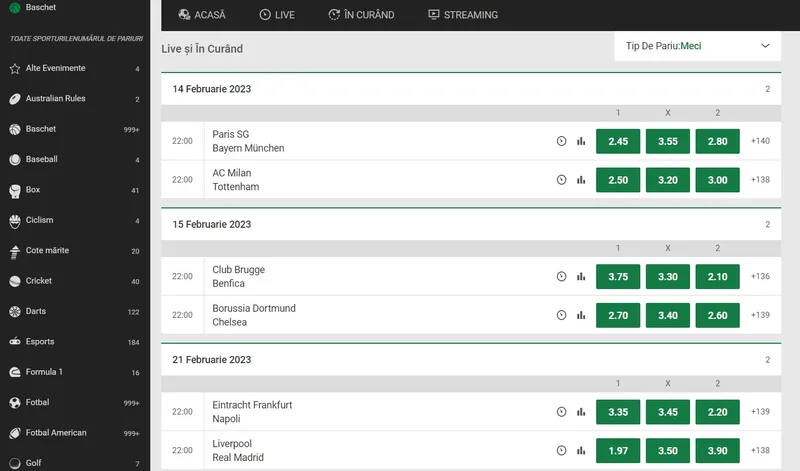The height and width of the screenshot is (471, 800).
Task: Select Box sport with glove icon
Action: click(75, 190)
